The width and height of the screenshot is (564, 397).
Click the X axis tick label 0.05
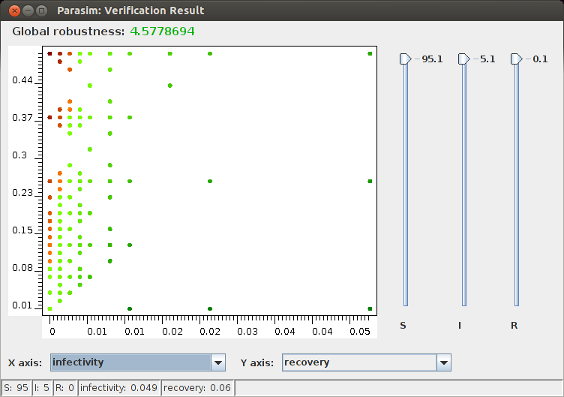(360, 332)
